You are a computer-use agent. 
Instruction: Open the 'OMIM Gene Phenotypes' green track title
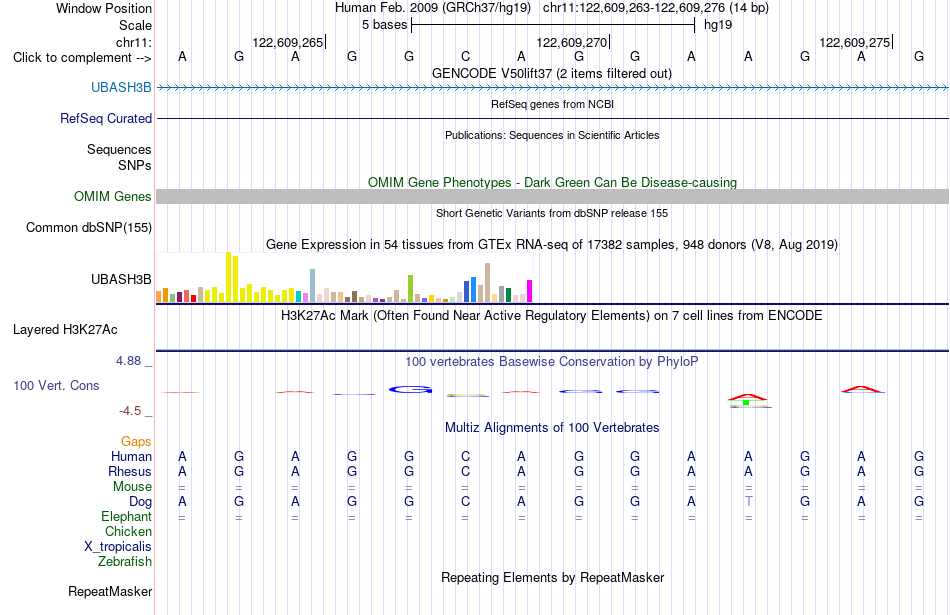[x=552, y=182]
